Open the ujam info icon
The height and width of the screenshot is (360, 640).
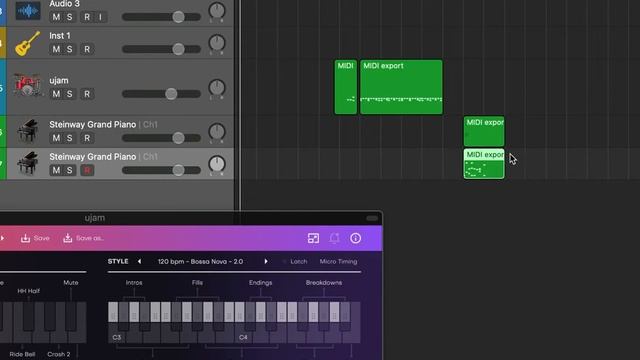click(x=356, y=238)
